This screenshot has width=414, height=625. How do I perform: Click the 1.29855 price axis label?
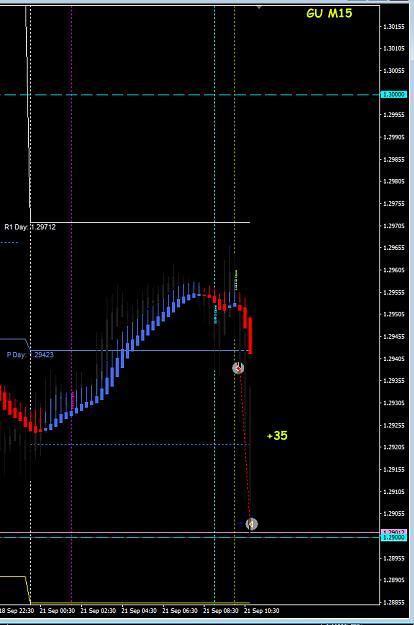[394, 160]
